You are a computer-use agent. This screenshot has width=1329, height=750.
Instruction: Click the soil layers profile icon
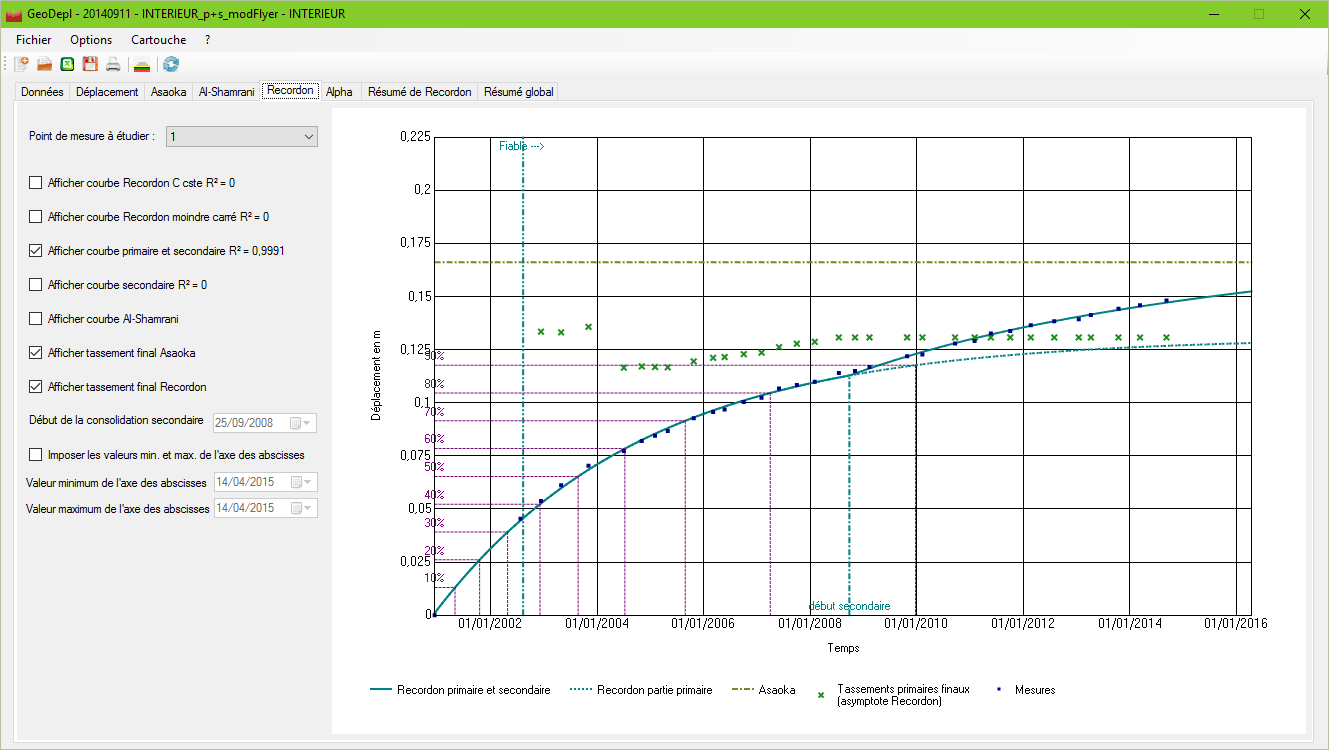143,64
